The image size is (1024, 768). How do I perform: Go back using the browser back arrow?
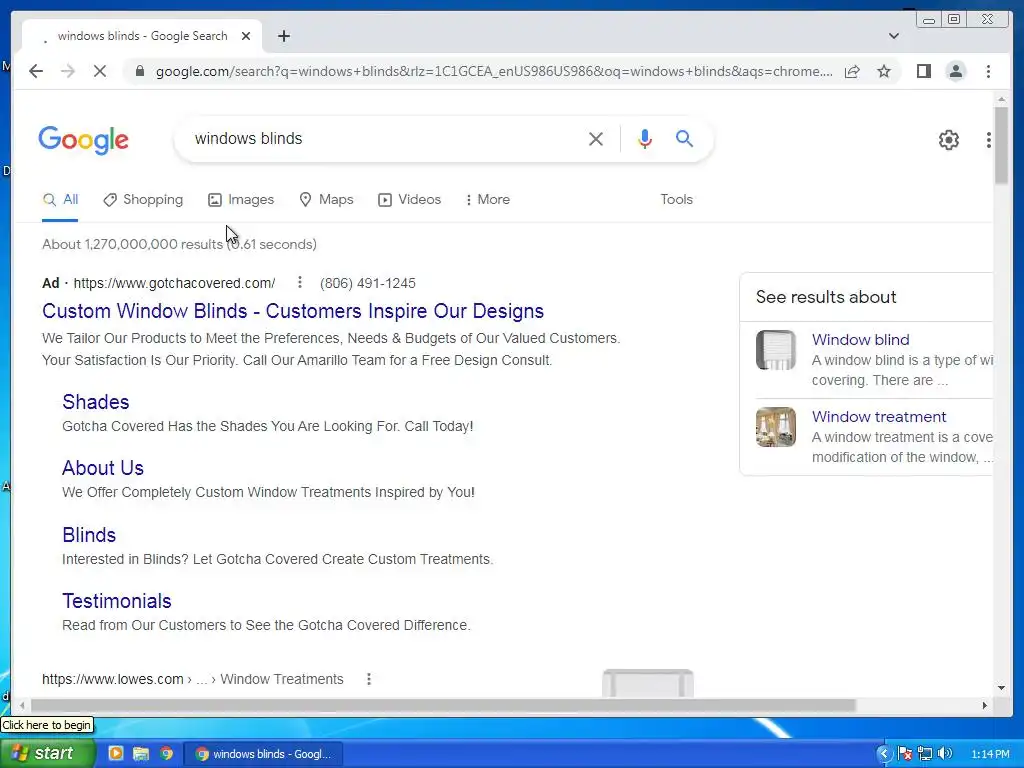[36, 71]
